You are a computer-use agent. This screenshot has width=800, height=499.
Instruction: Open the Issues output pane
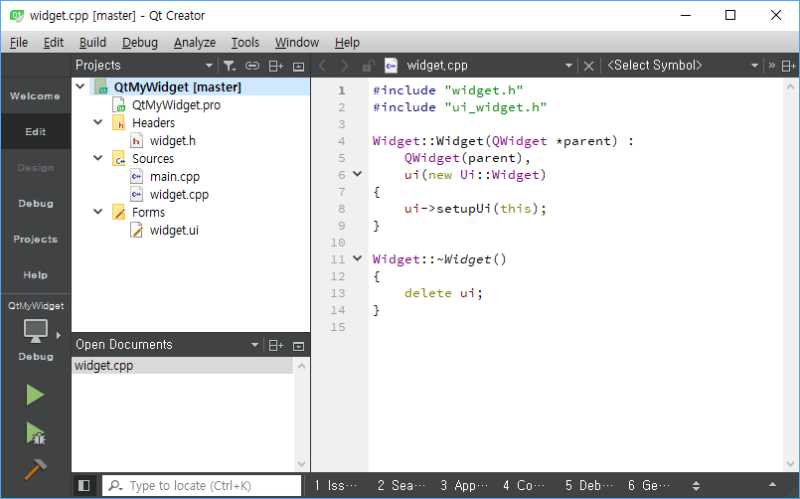pos(336,485)
